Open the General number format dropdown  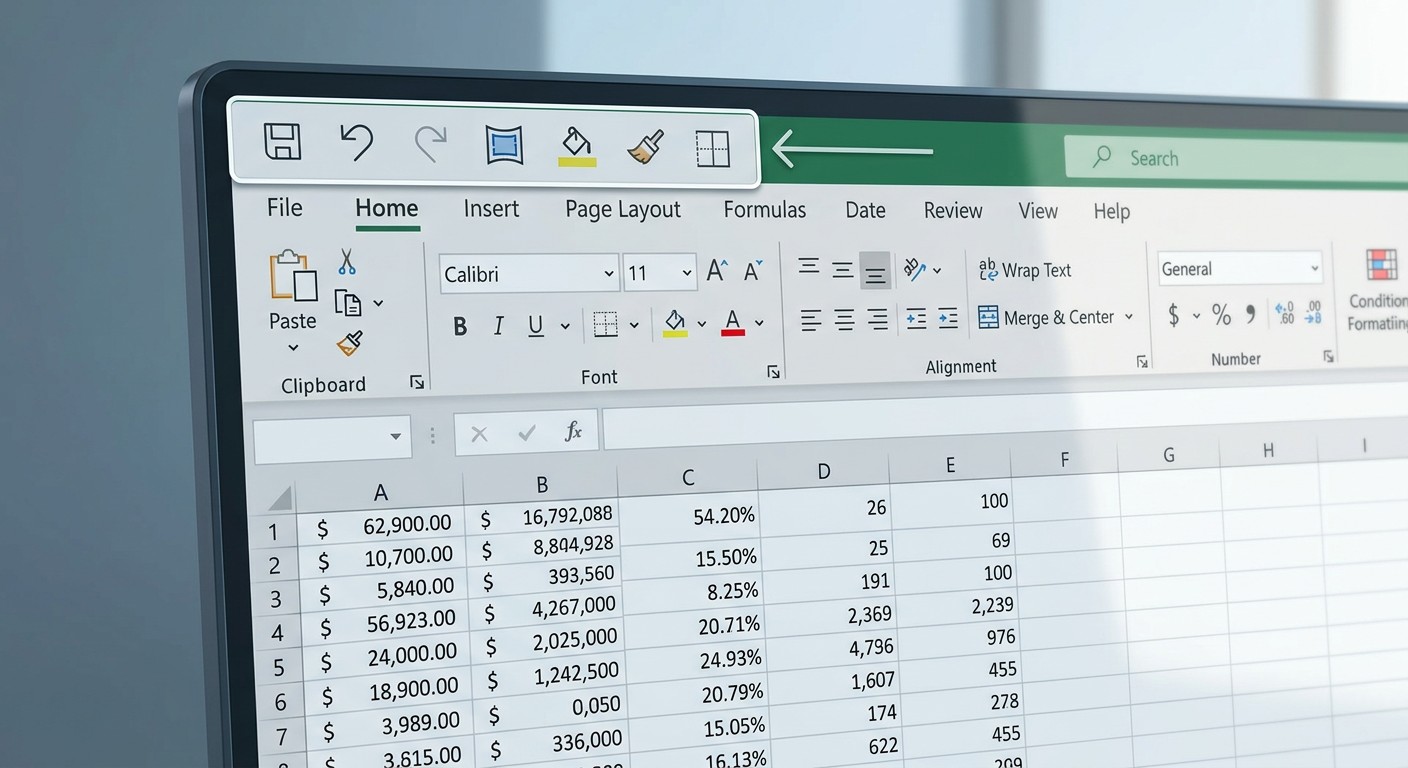click(x=1314, y=268)
